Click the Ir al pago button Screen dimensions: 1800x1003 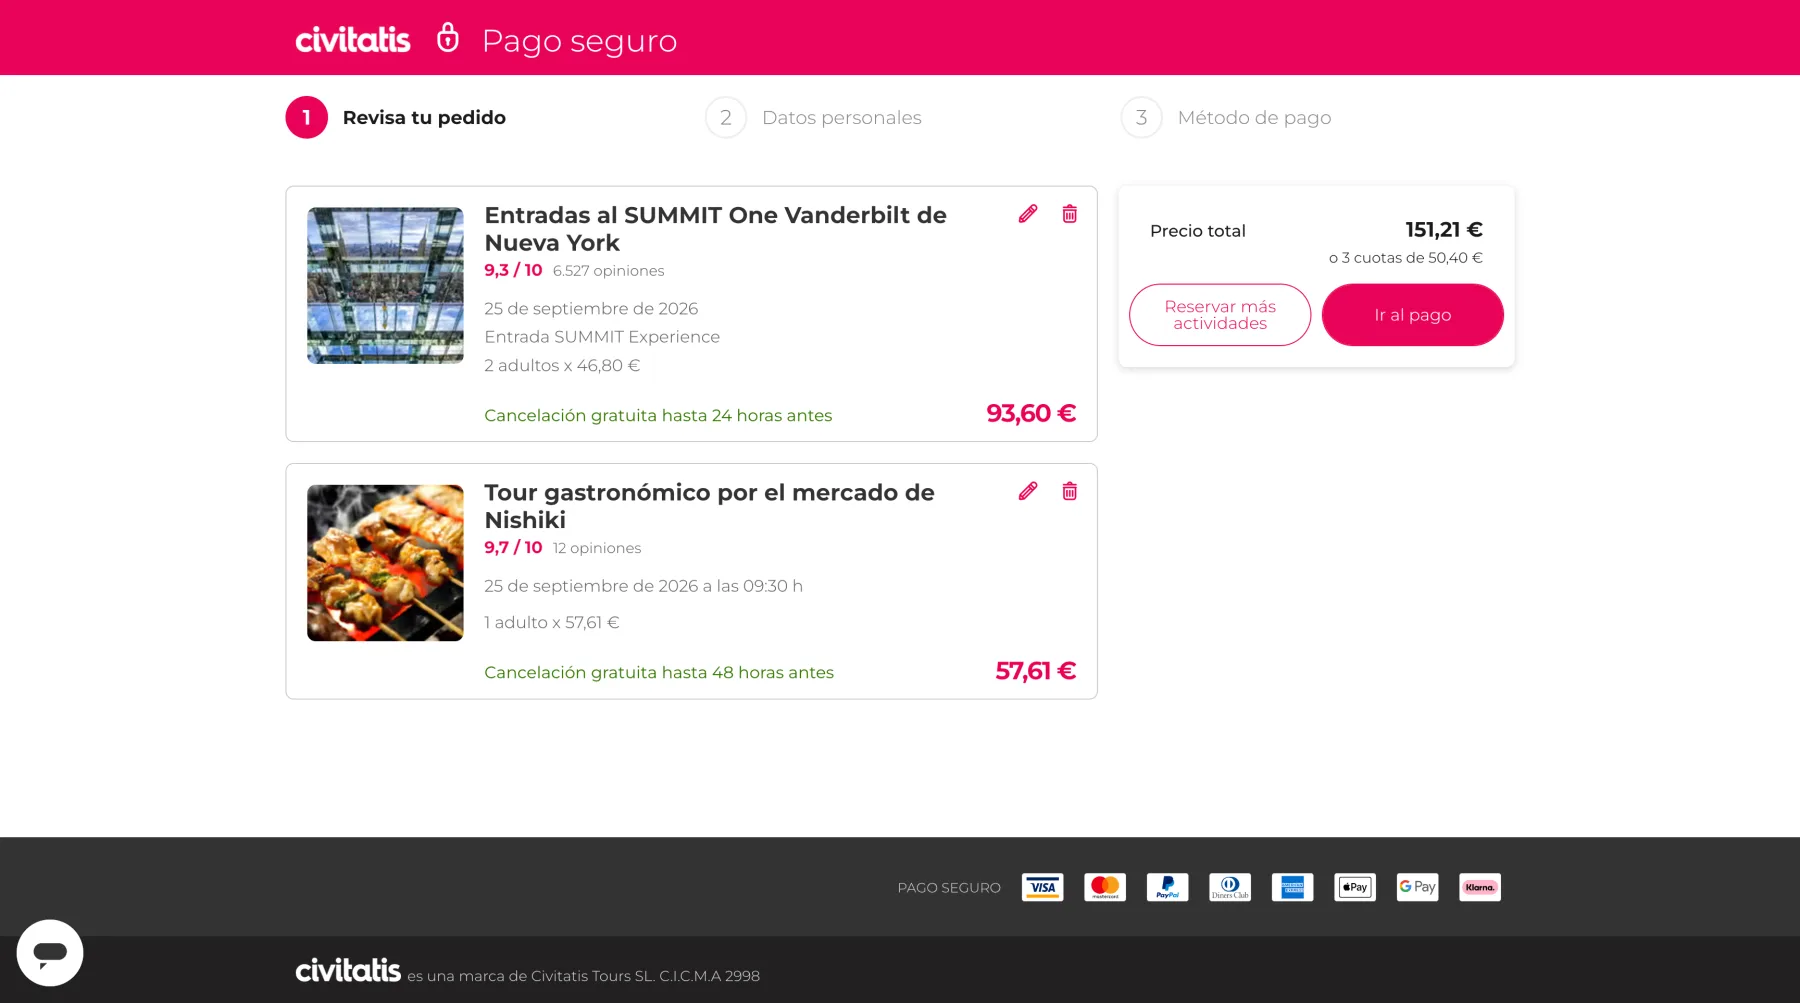coord(1413,315)
